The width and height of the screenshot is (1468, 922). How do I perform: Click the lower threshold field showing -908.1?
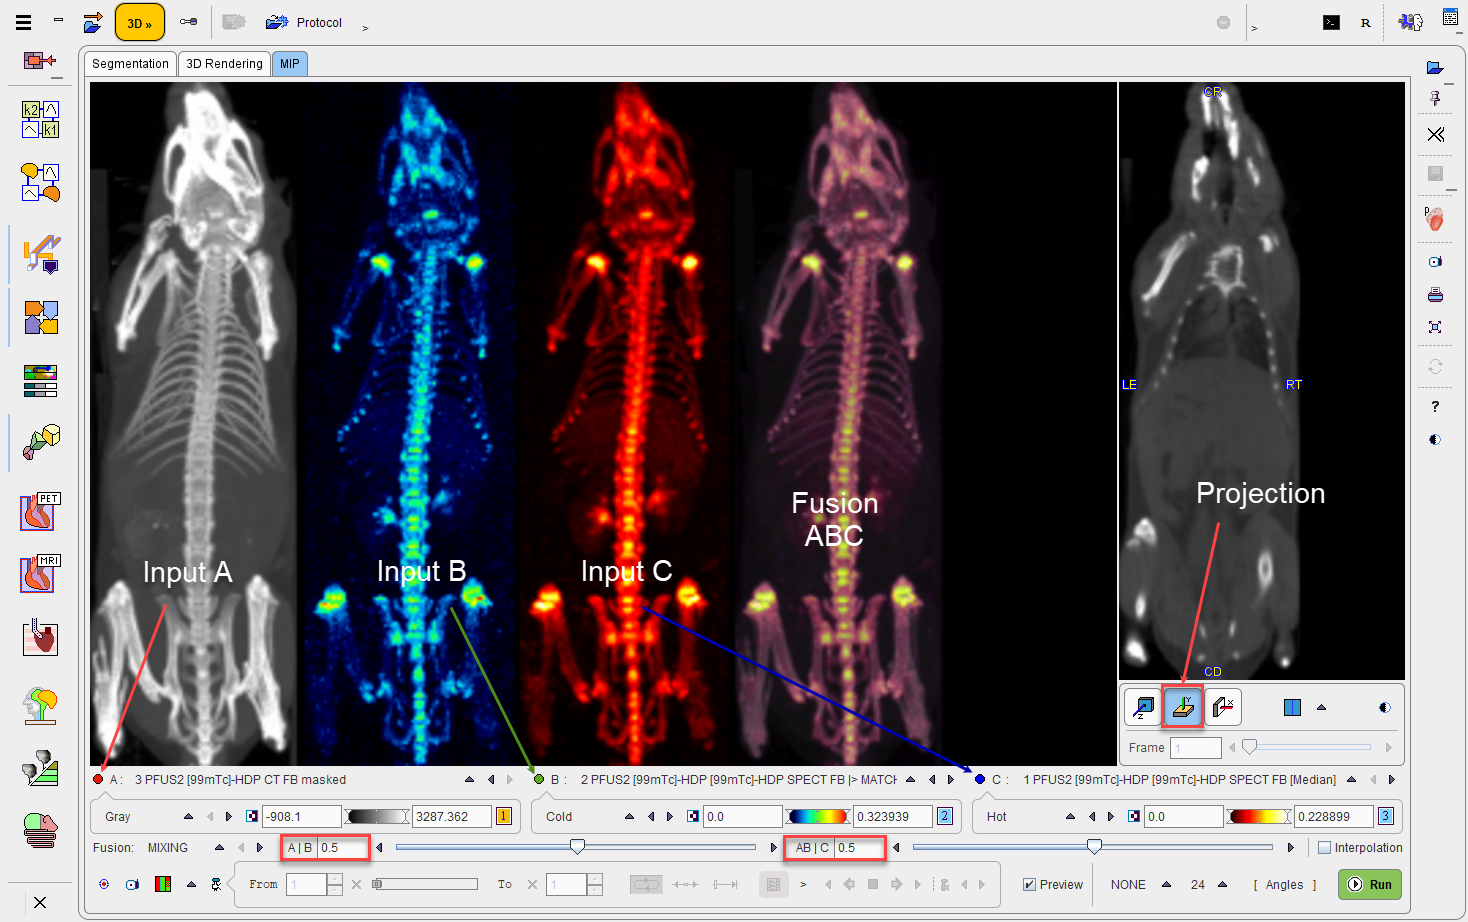pos(301,816)
